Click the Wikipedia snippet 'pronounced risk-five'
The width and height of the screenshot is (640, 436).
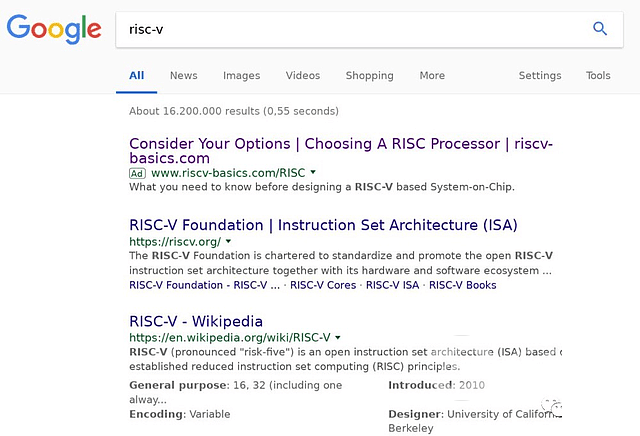coord(345,359)
